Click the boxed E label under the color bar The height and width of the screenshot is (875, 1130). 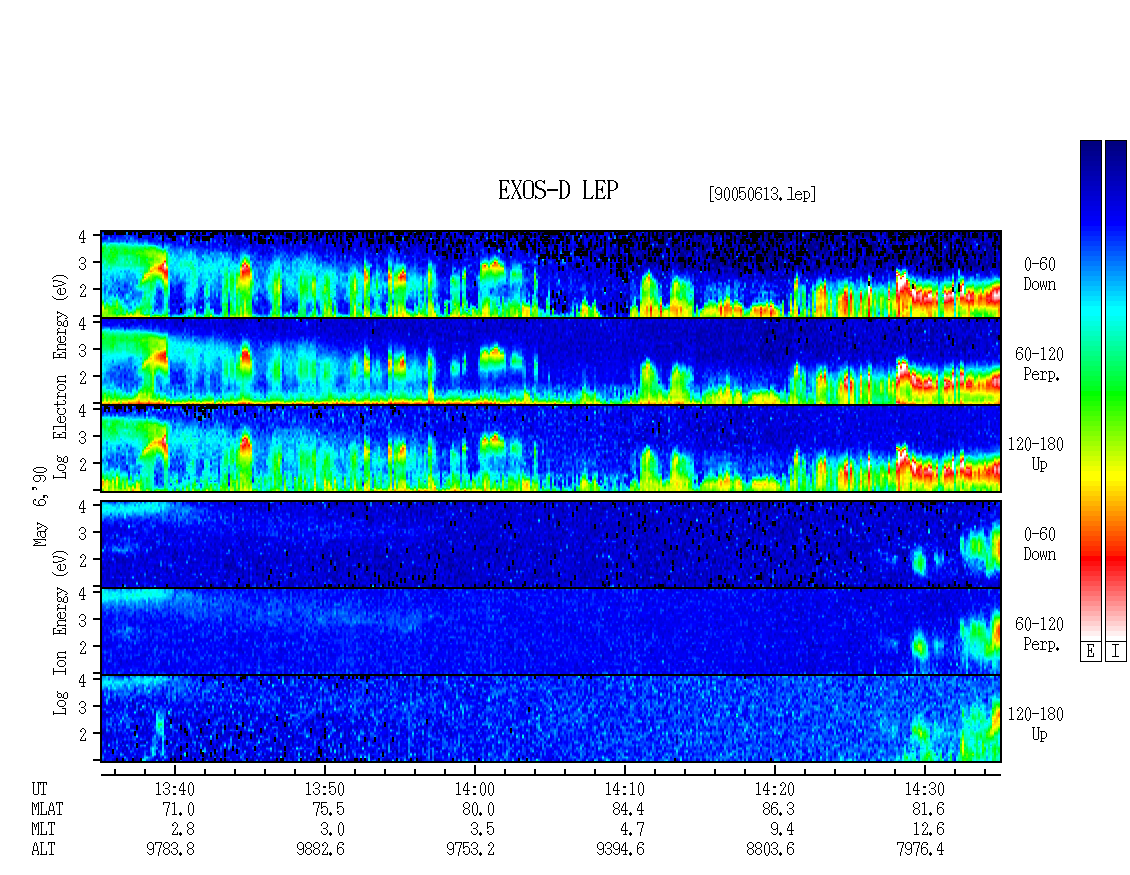1090,652
